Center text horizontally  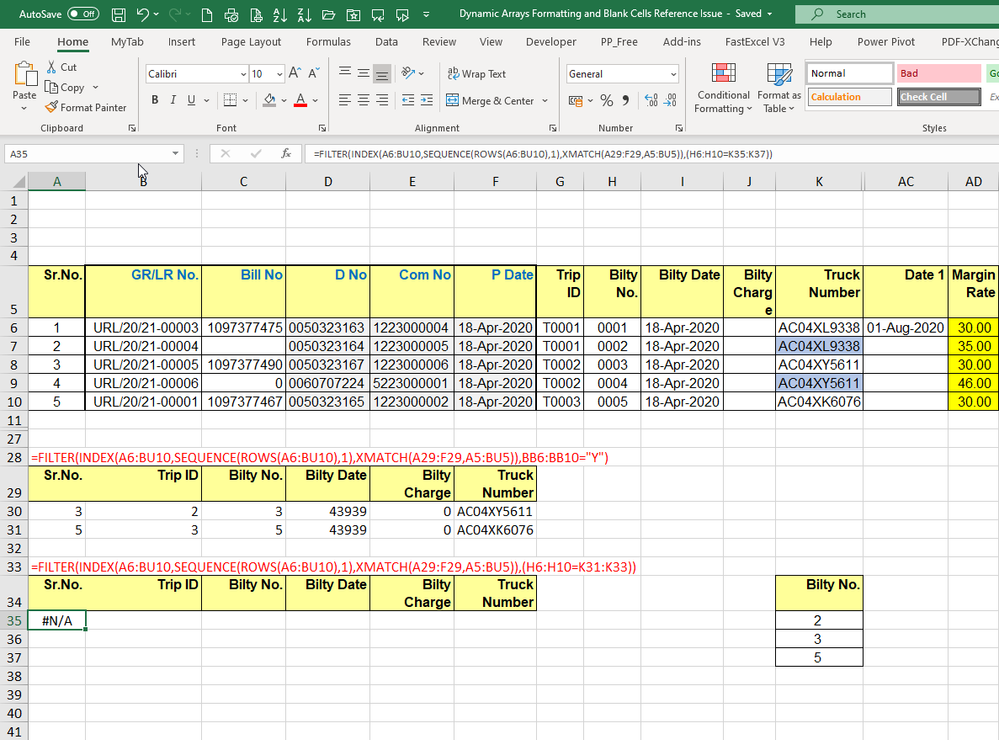click(363, 100)
